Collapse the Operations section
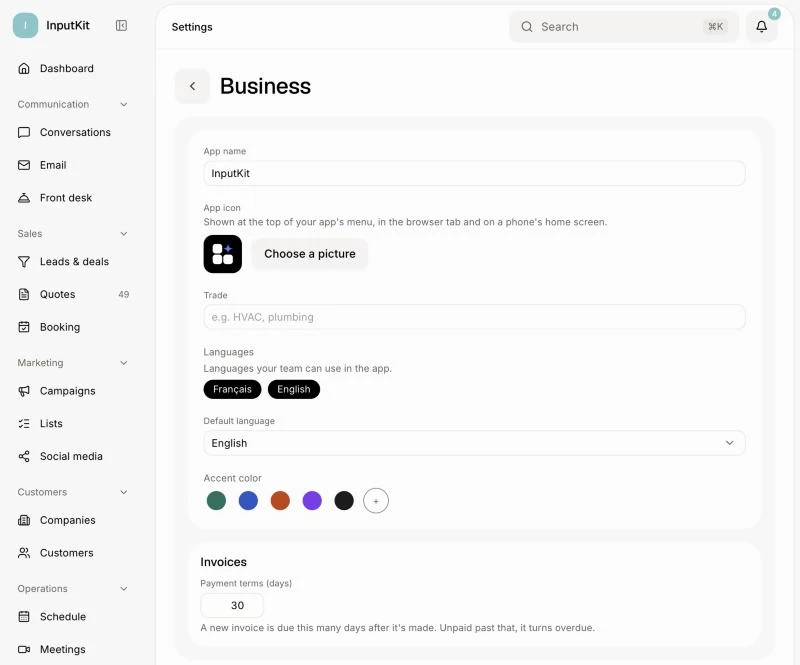 (123, 588)
